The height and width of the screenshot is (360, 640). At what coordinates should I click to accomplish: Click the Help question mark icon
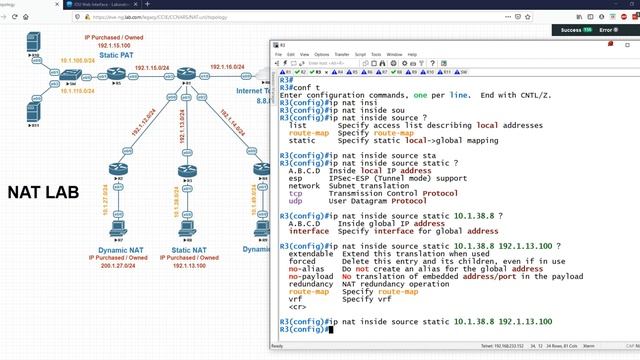pos(433,63)
